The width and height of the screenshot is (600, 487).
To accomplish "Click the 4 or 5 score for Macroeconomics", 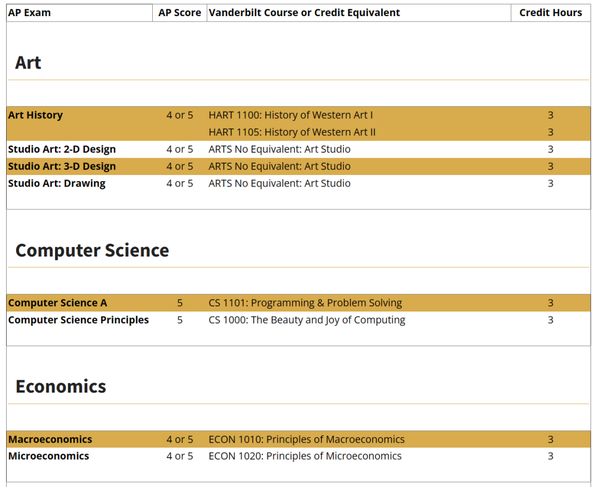I will [x=179, y=439].
